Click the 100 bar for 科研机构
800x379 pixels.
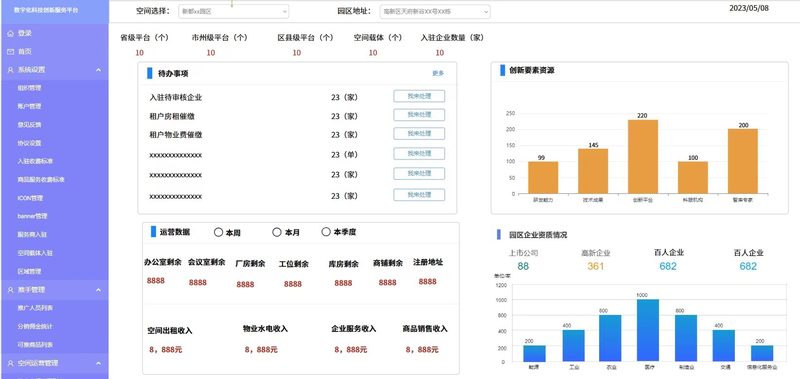[x=693, y=178]
